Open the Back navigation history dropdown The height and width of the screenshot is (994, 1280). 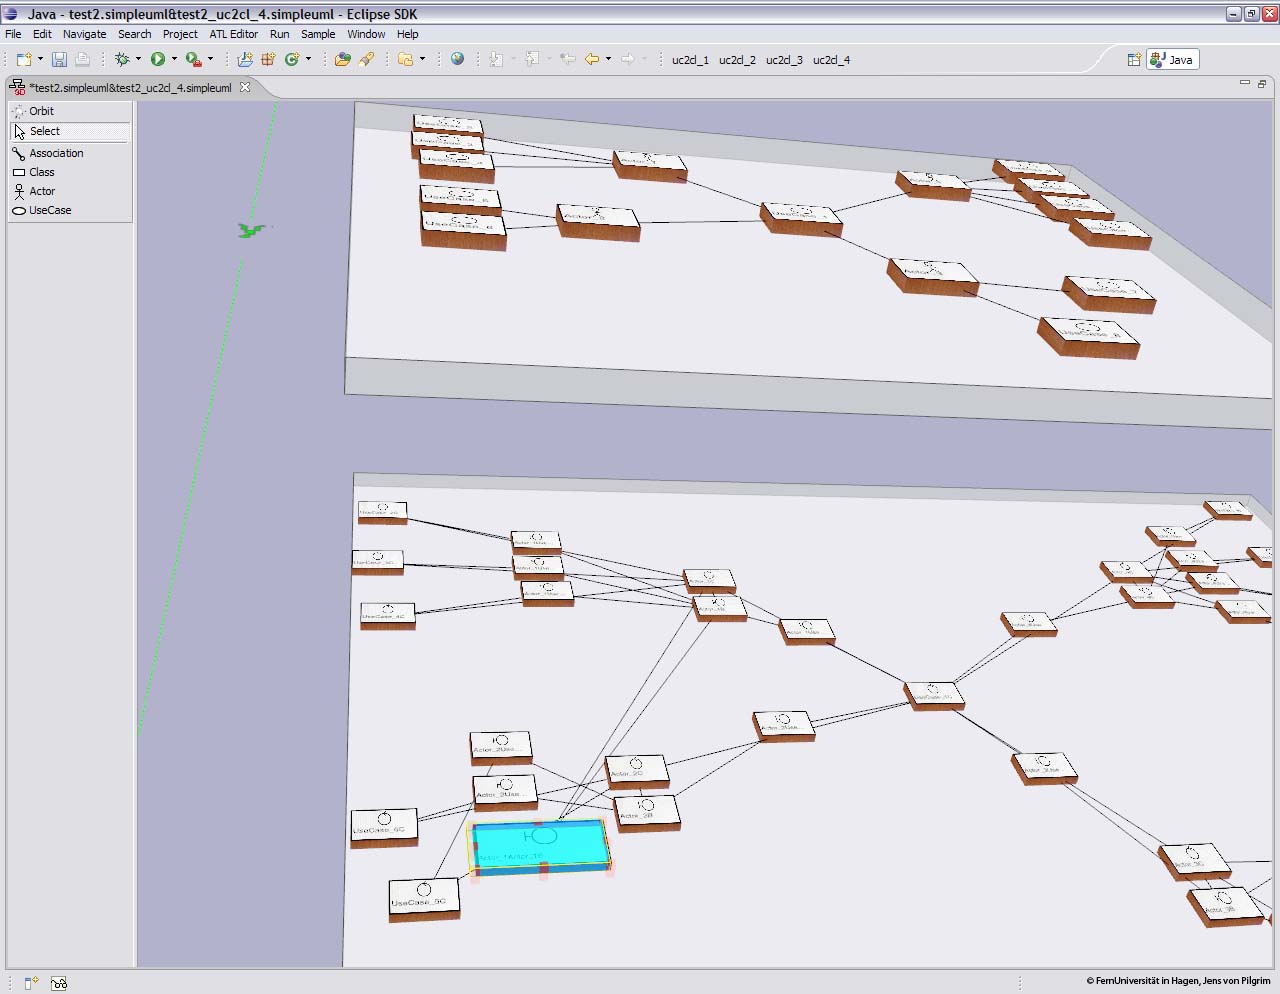608,60
